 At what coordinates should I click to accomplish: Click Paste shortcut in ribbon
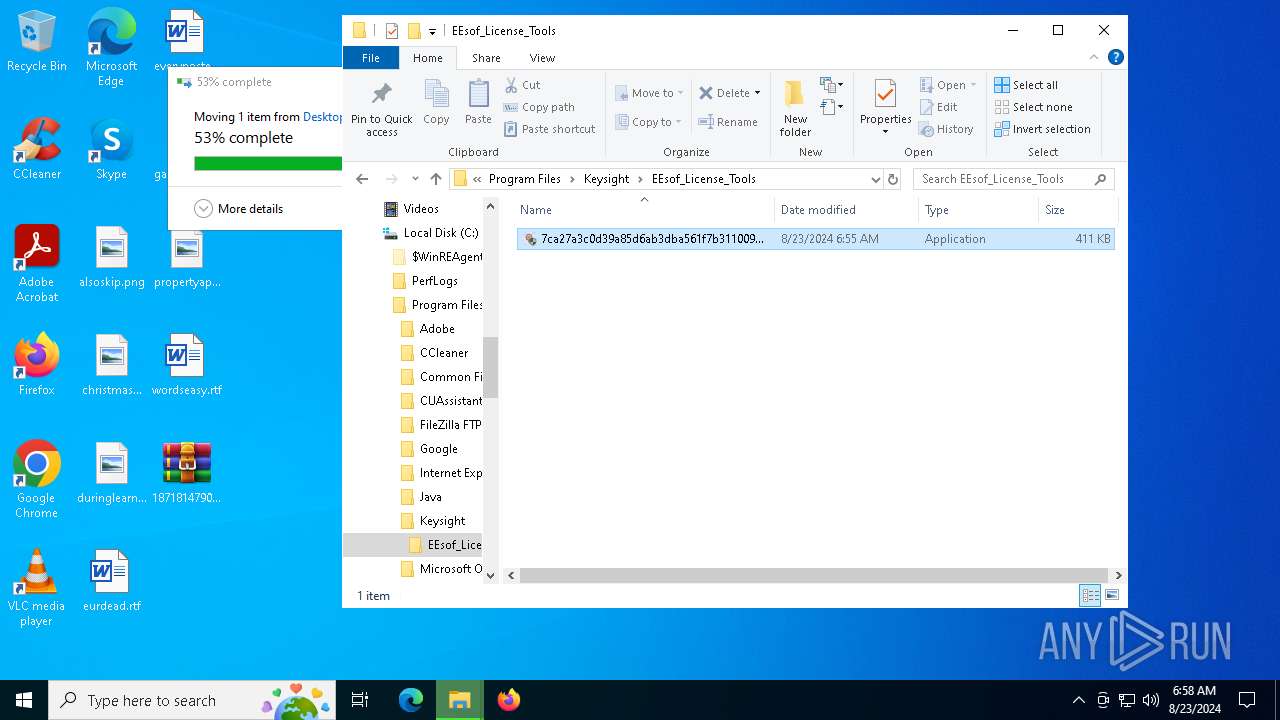click(550, 129)
